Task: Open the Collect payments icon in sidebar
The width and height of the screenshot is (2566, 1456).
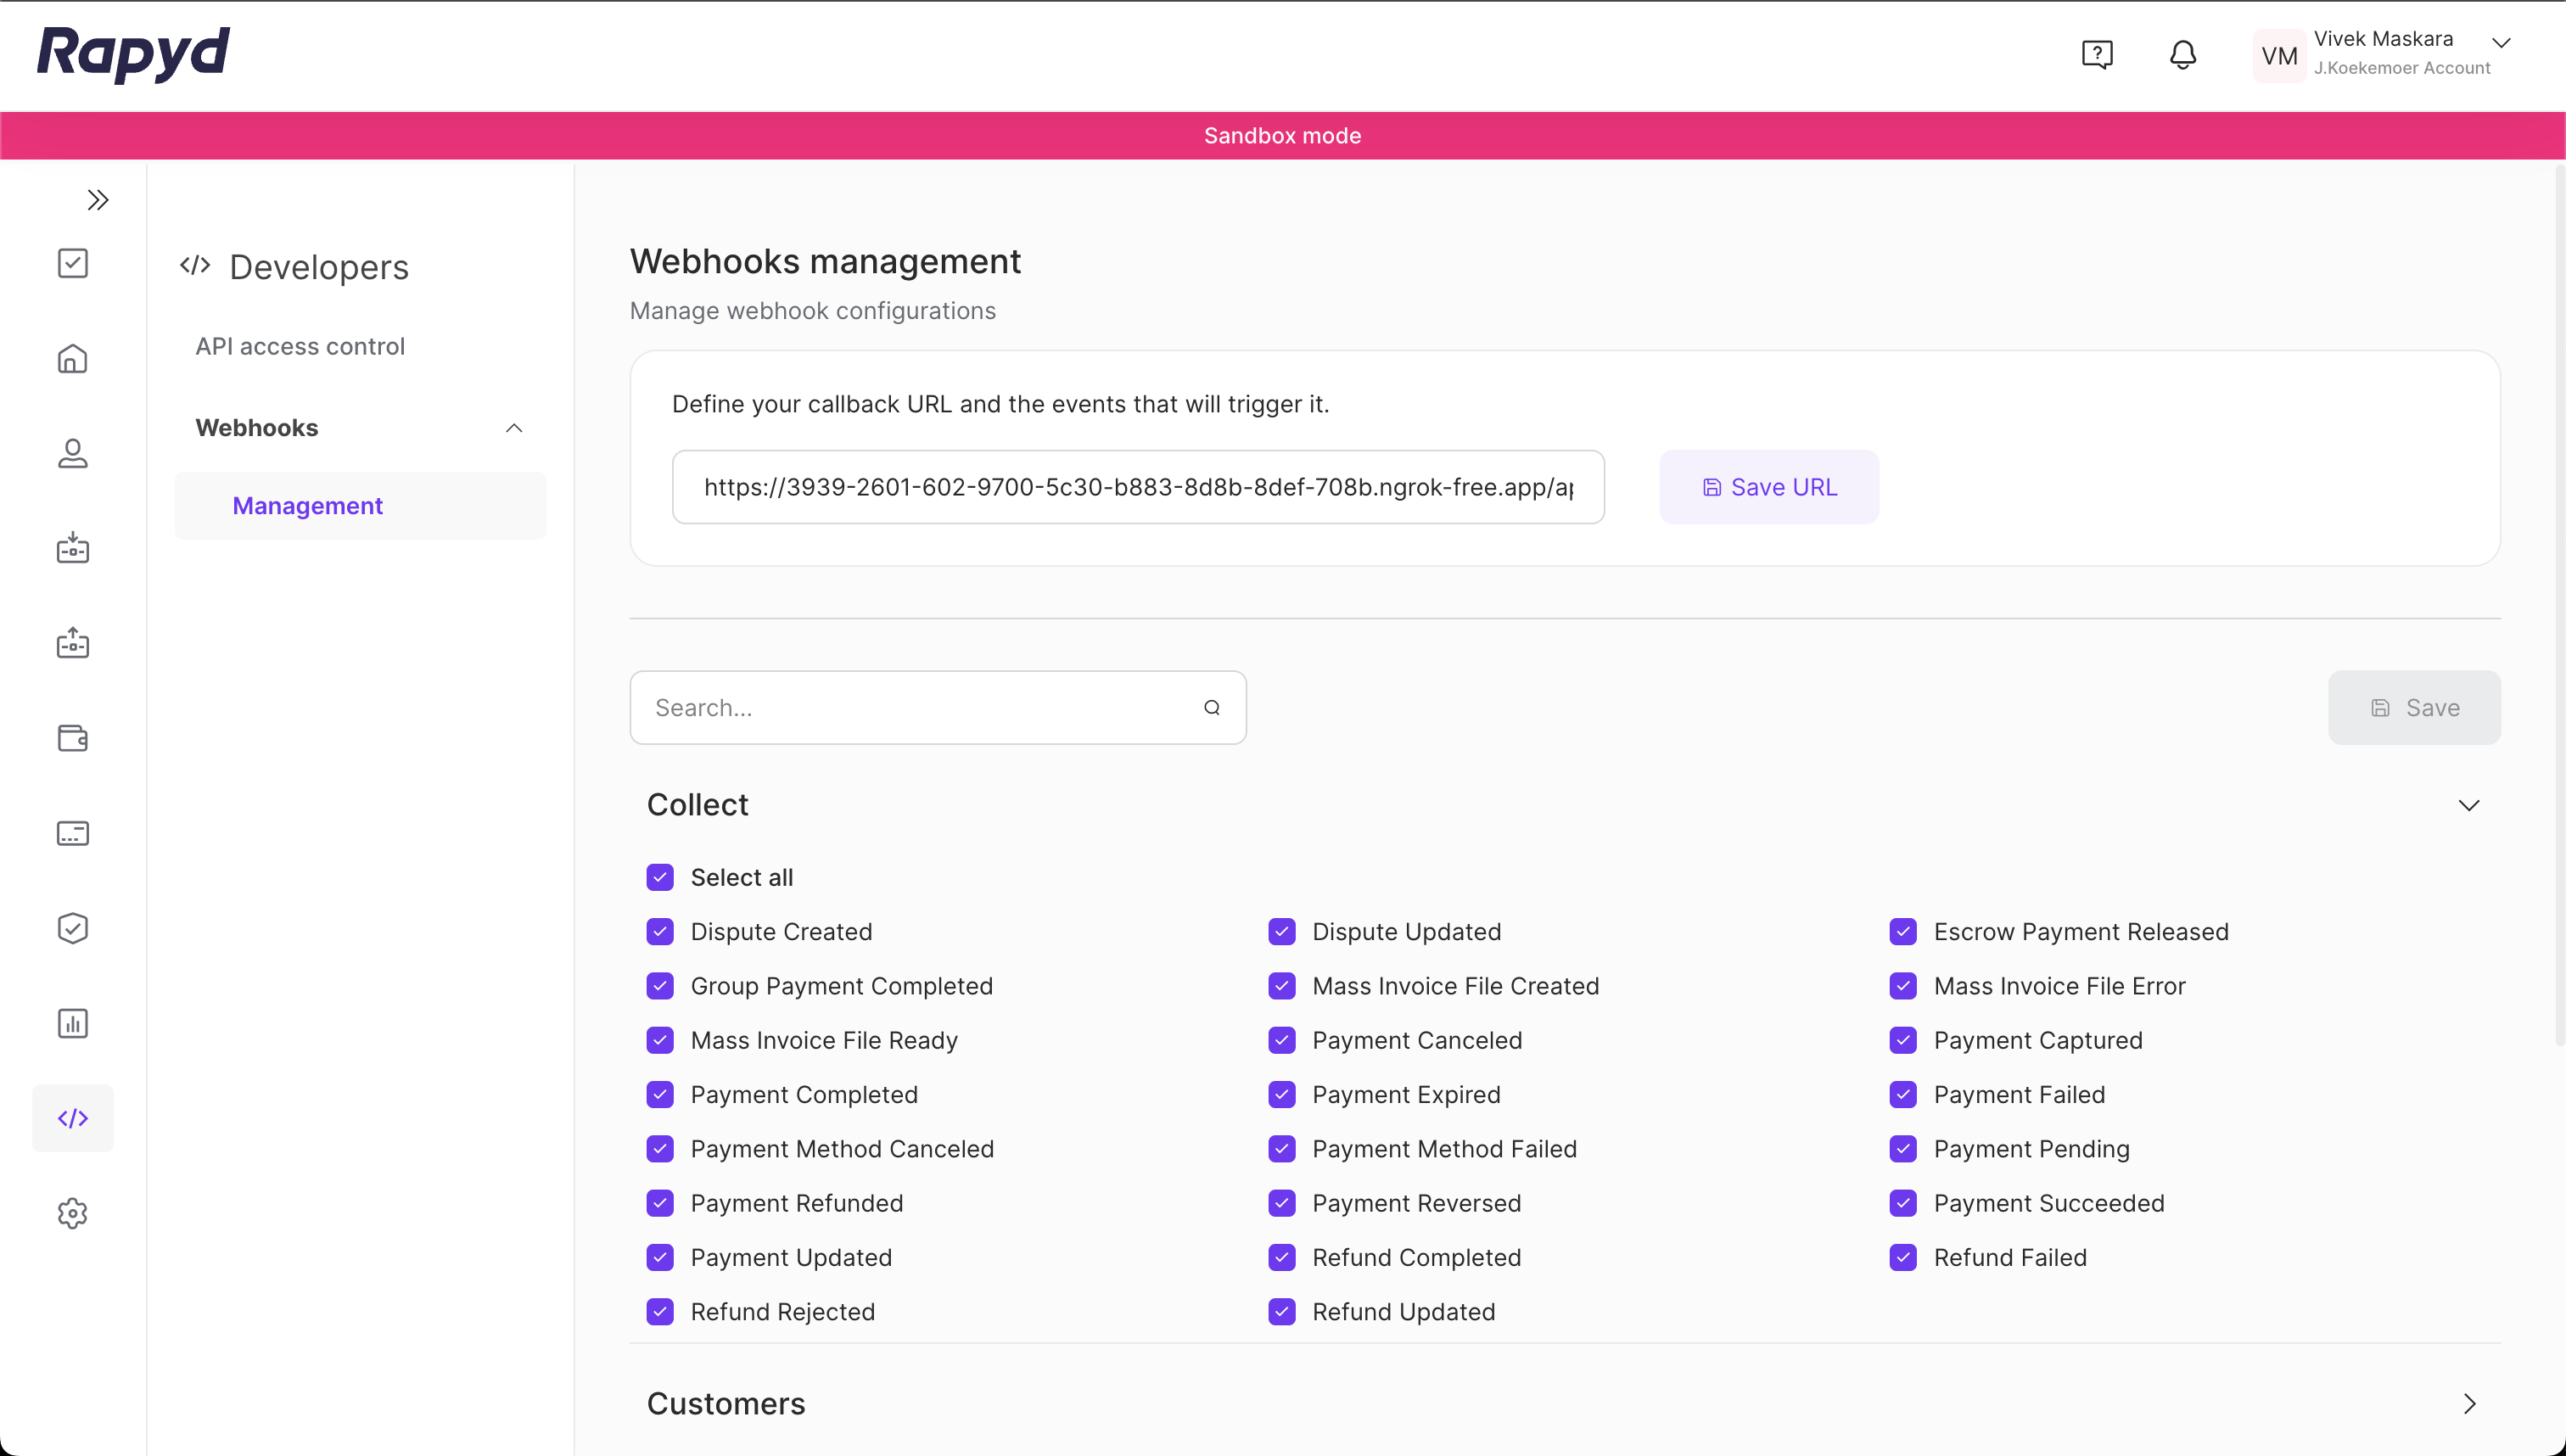Action: tap(72, 547)
